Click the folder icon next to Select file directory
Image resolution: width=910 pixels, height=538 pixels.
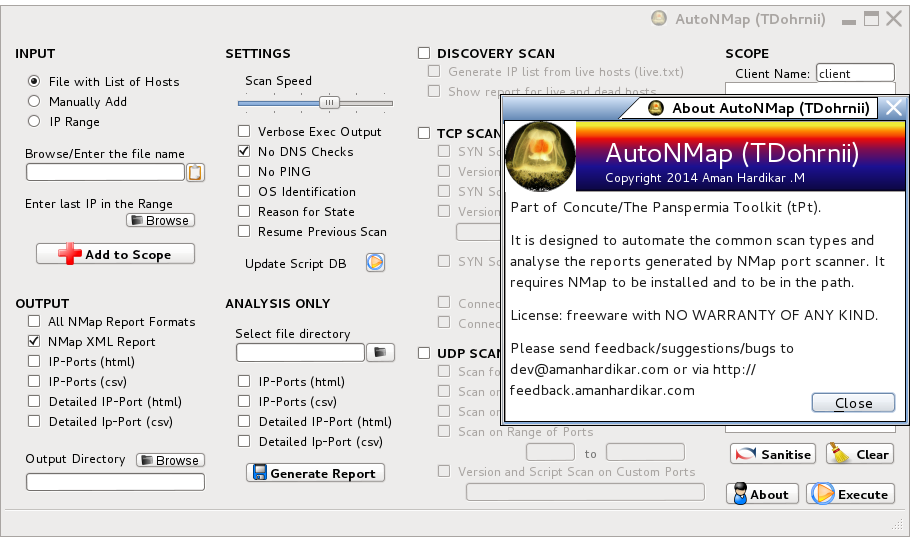click(380, 352)
